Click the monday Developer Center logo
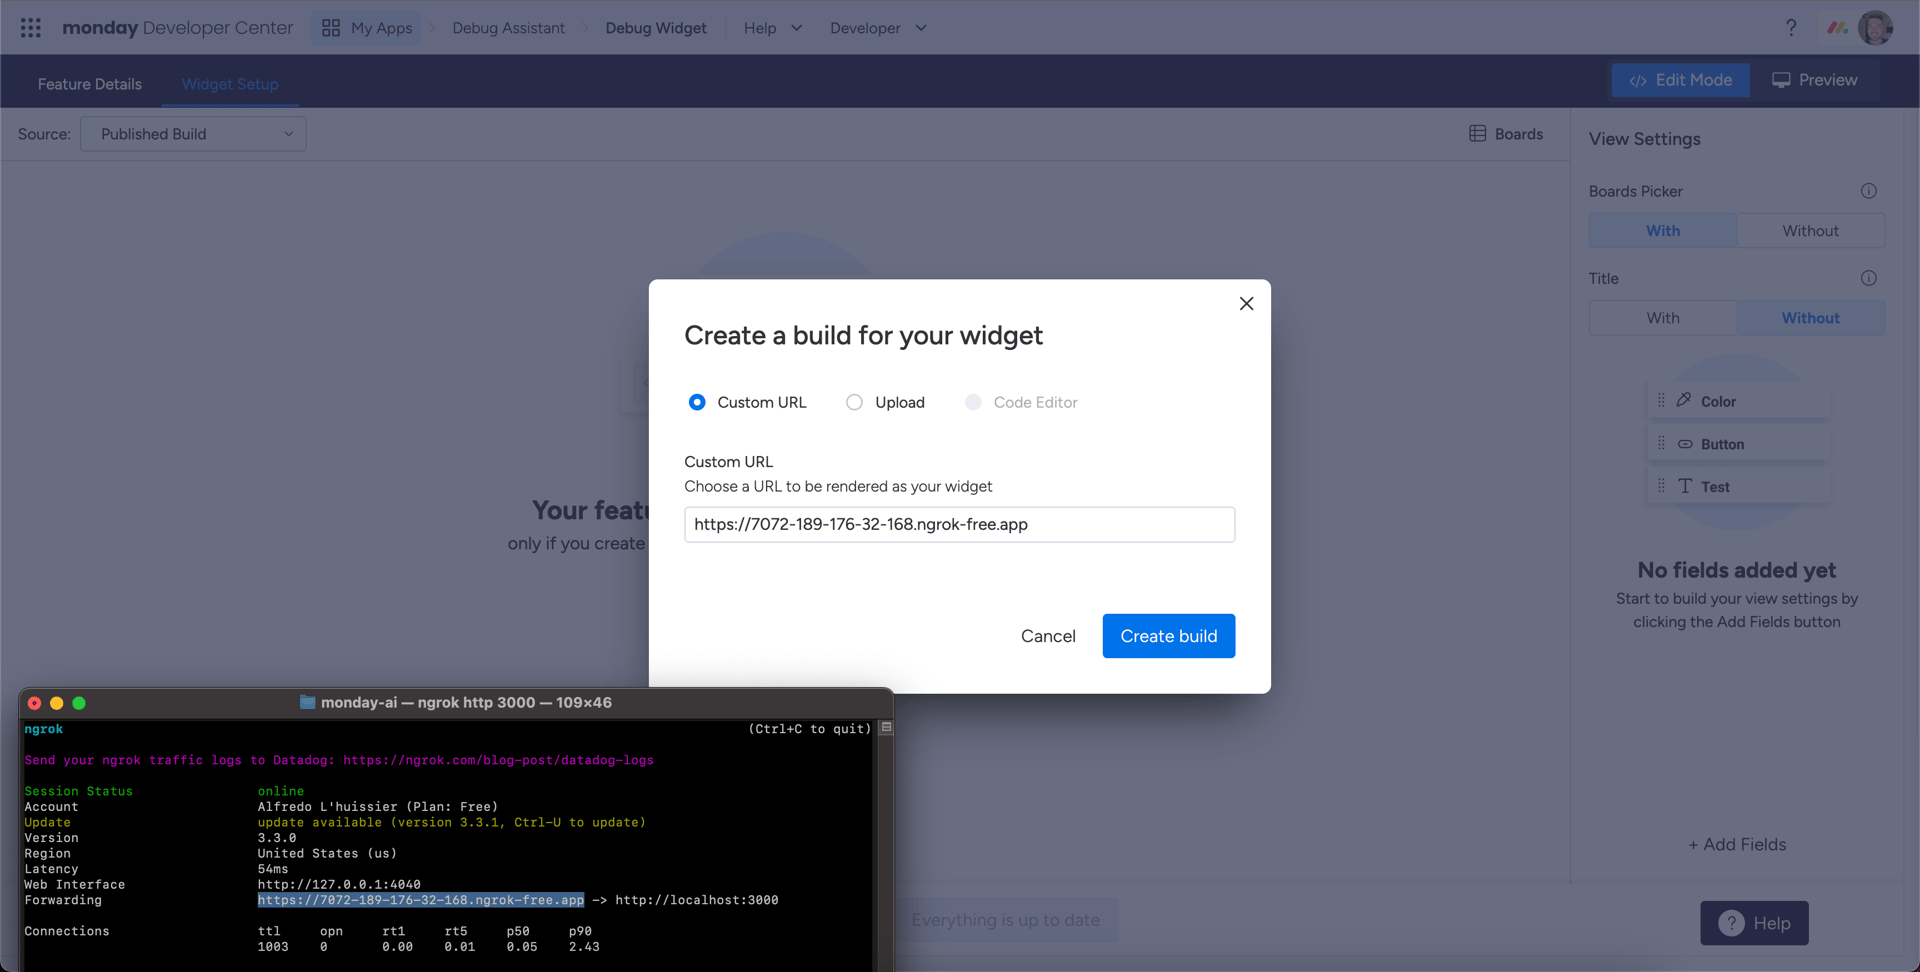The height and width of the screenshot is (972, 1920). [x=177, y=28]
